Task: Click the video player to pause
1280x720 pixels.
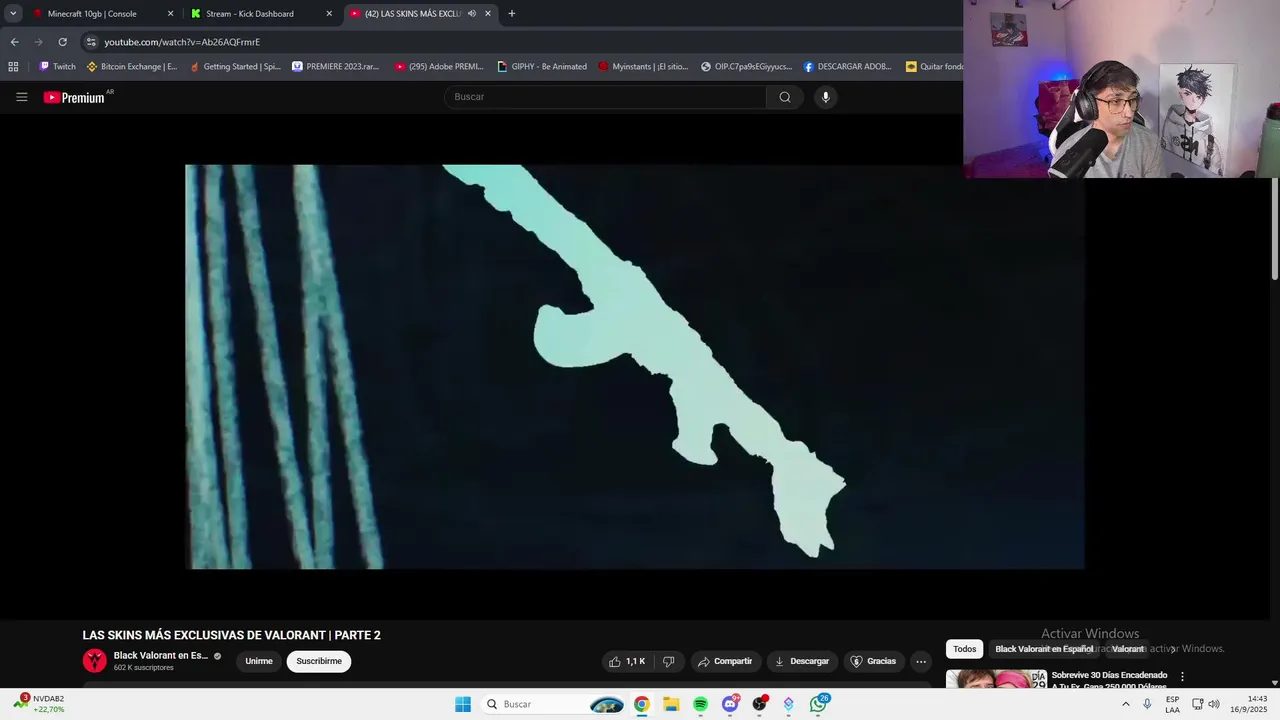Action: [x=635, y=367]
